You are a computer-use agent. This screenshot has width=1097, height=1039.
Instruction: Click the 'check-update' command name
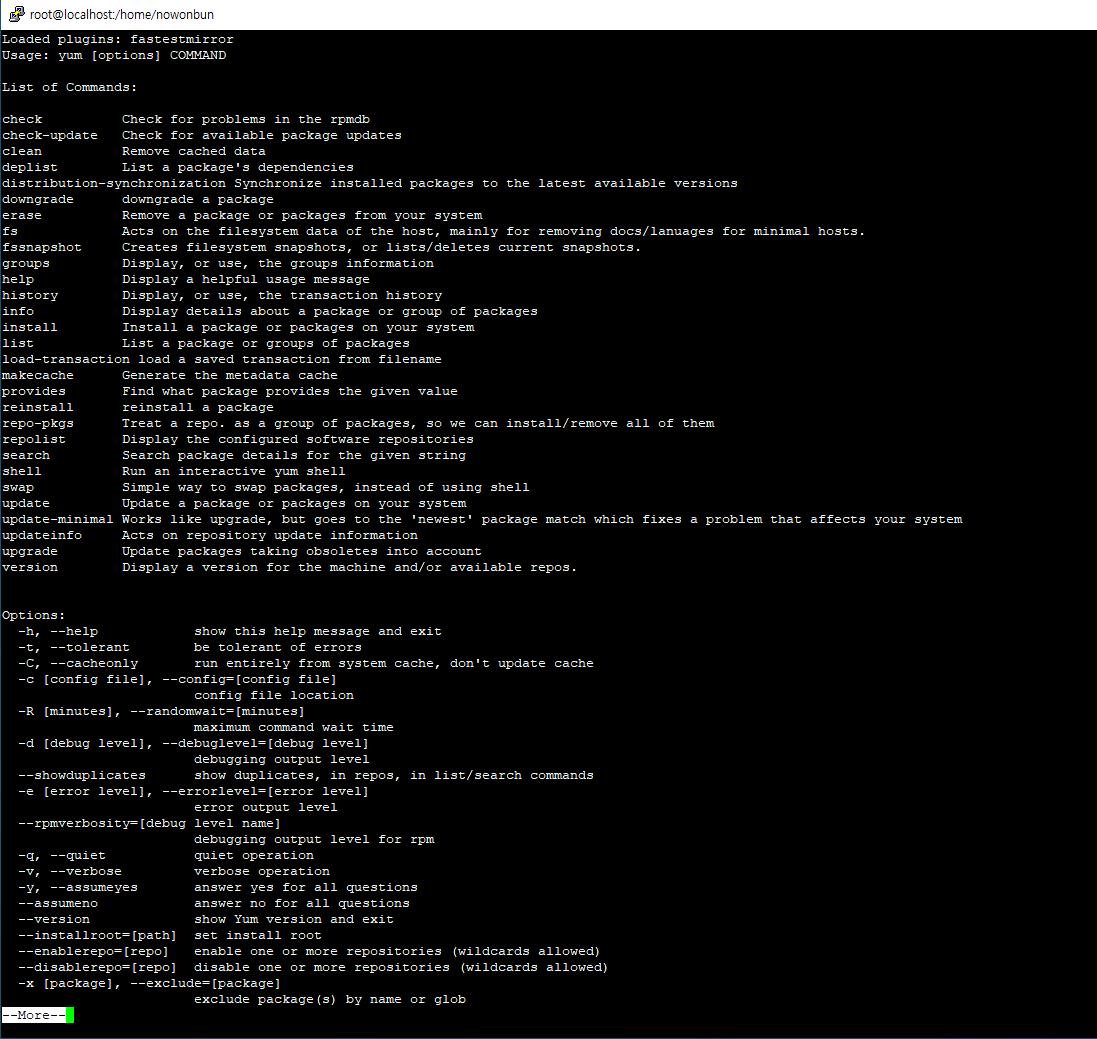click(x=50, y=136)
